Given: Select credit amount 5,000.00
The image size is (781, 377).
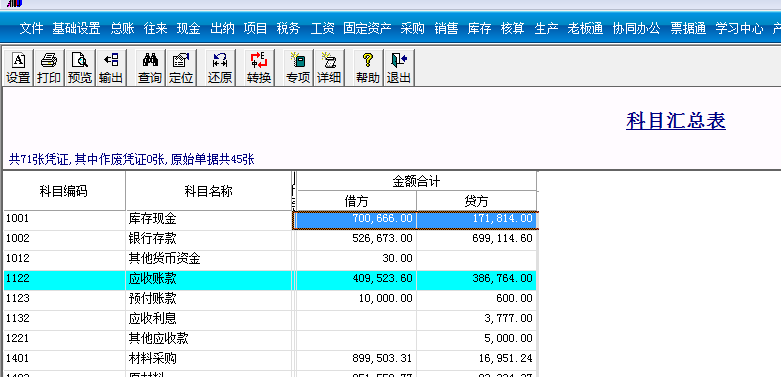Looking at the screenshot, I should tap(477, 339).
